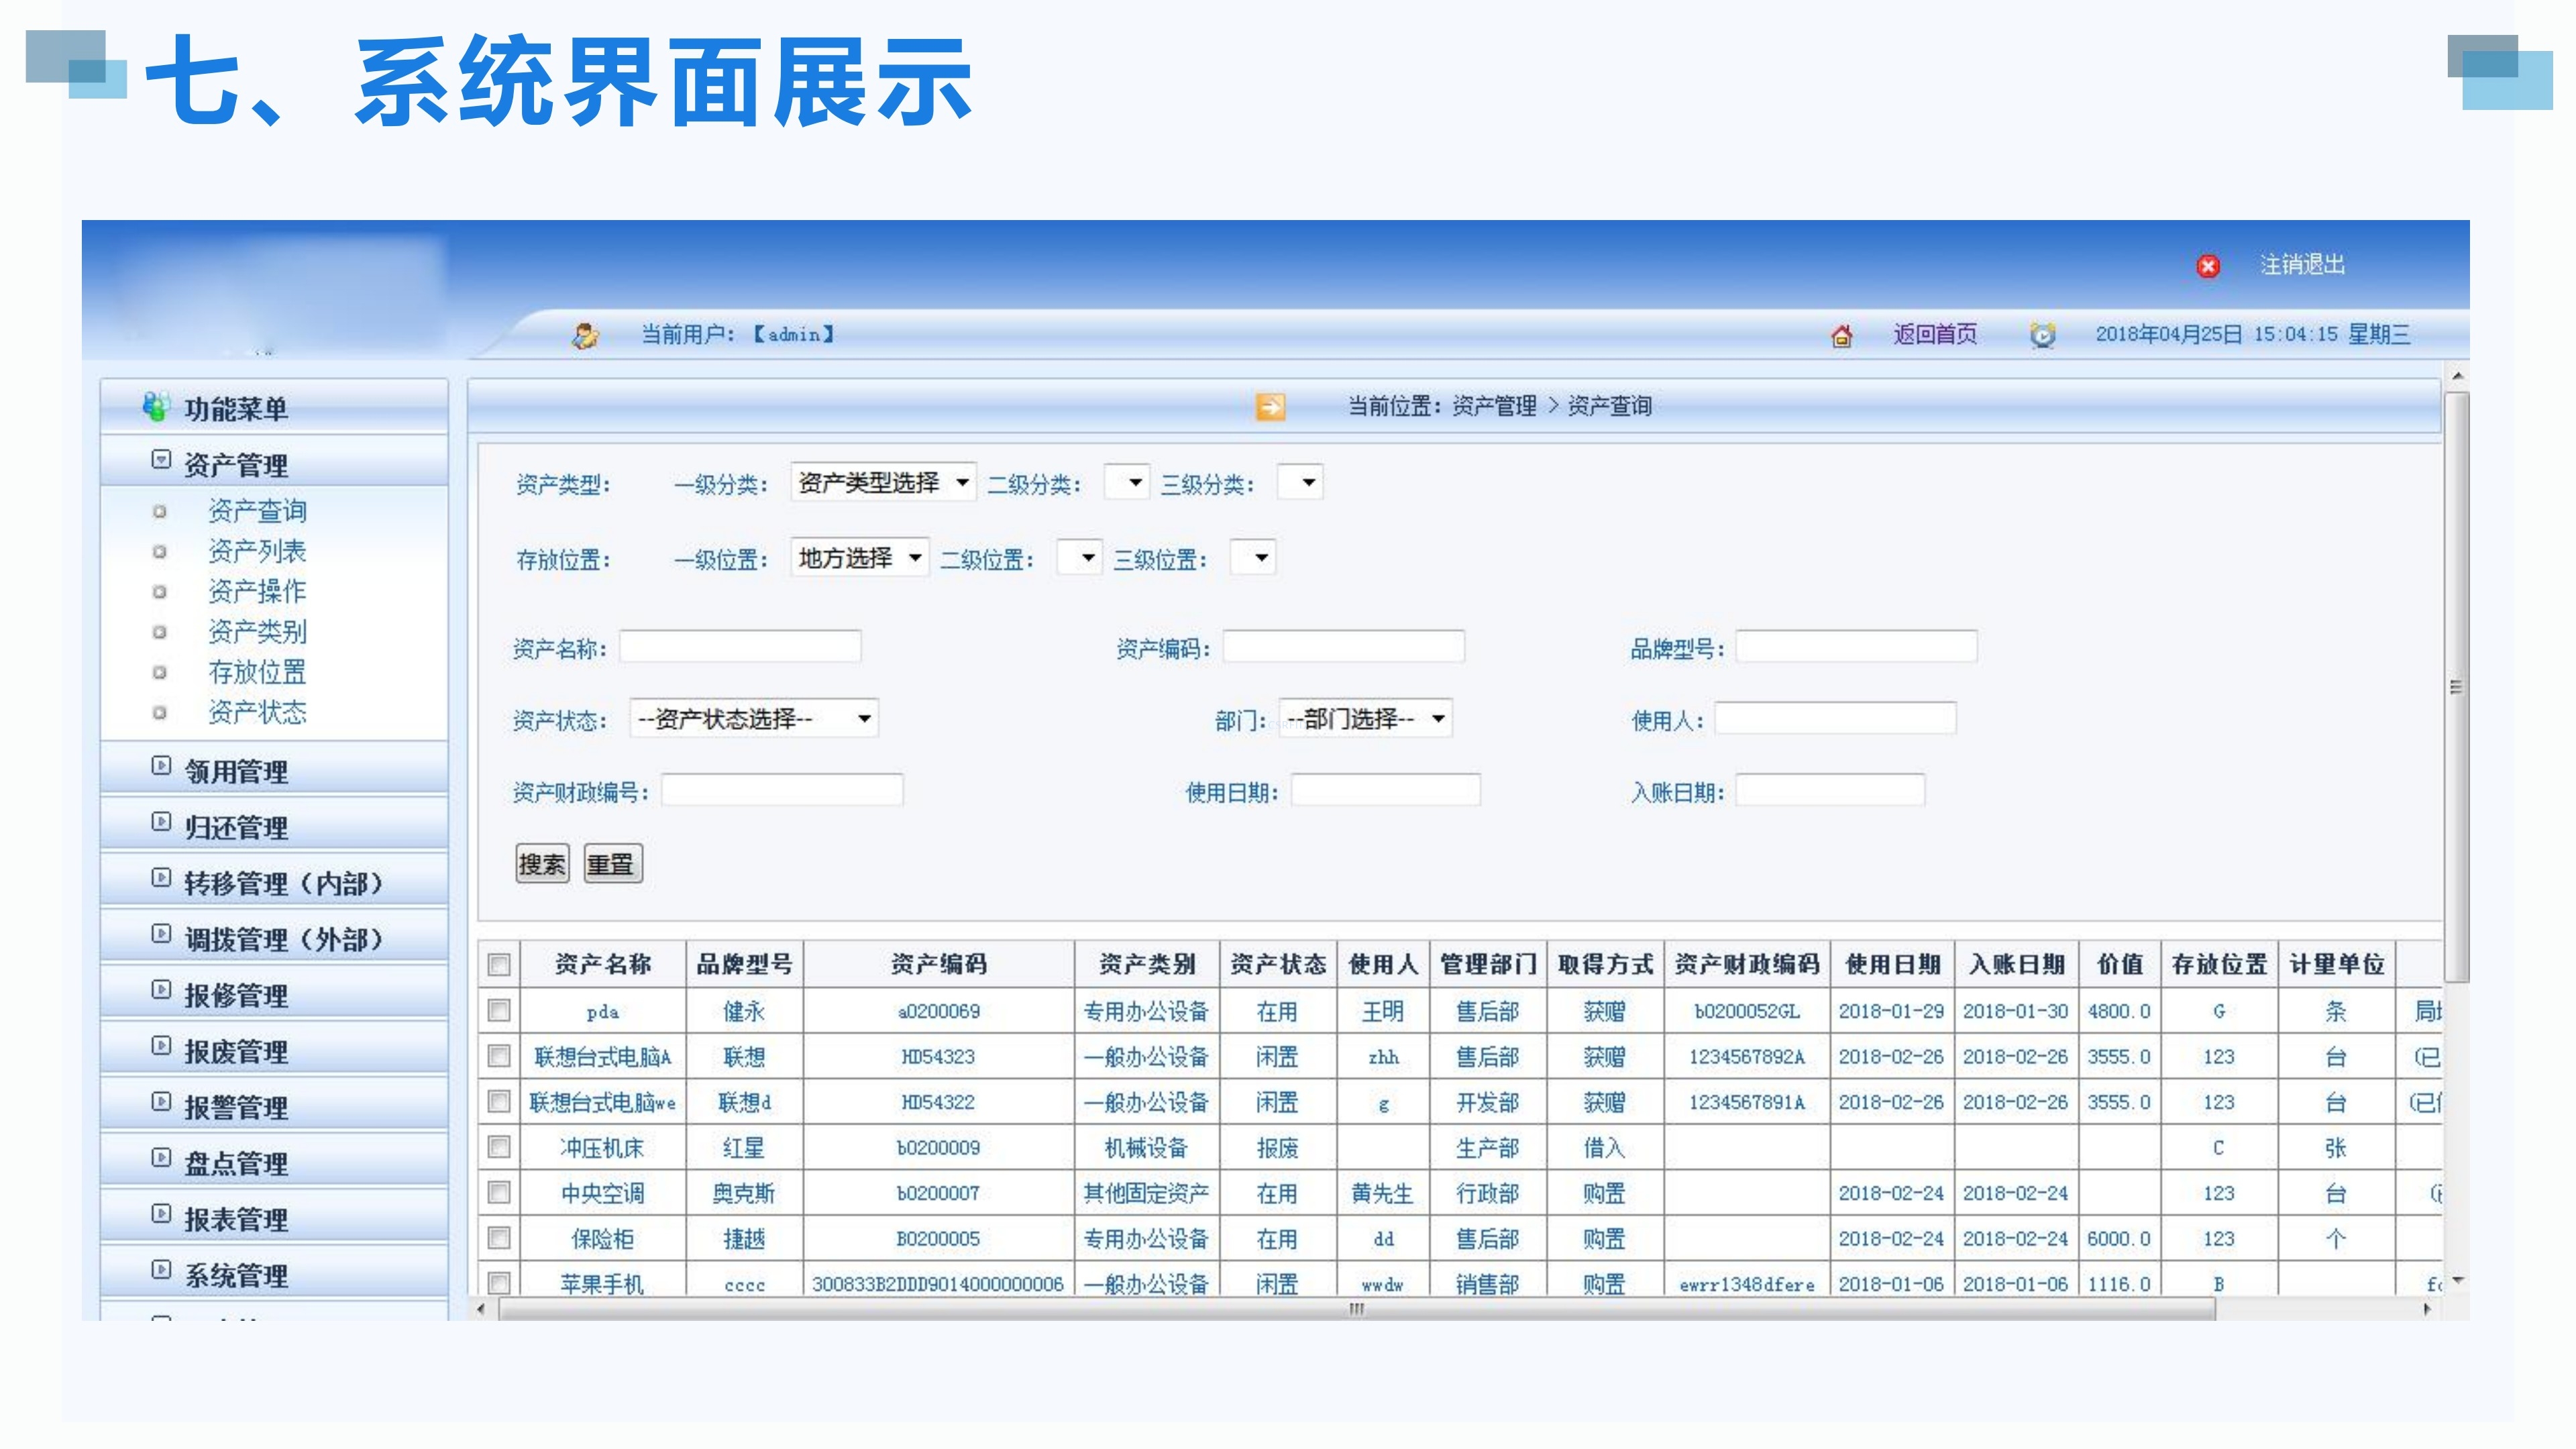The image size is (2576, 1449).
Task: Click the bullet icon beside 资产操作
Action: [x=159, y=592]
